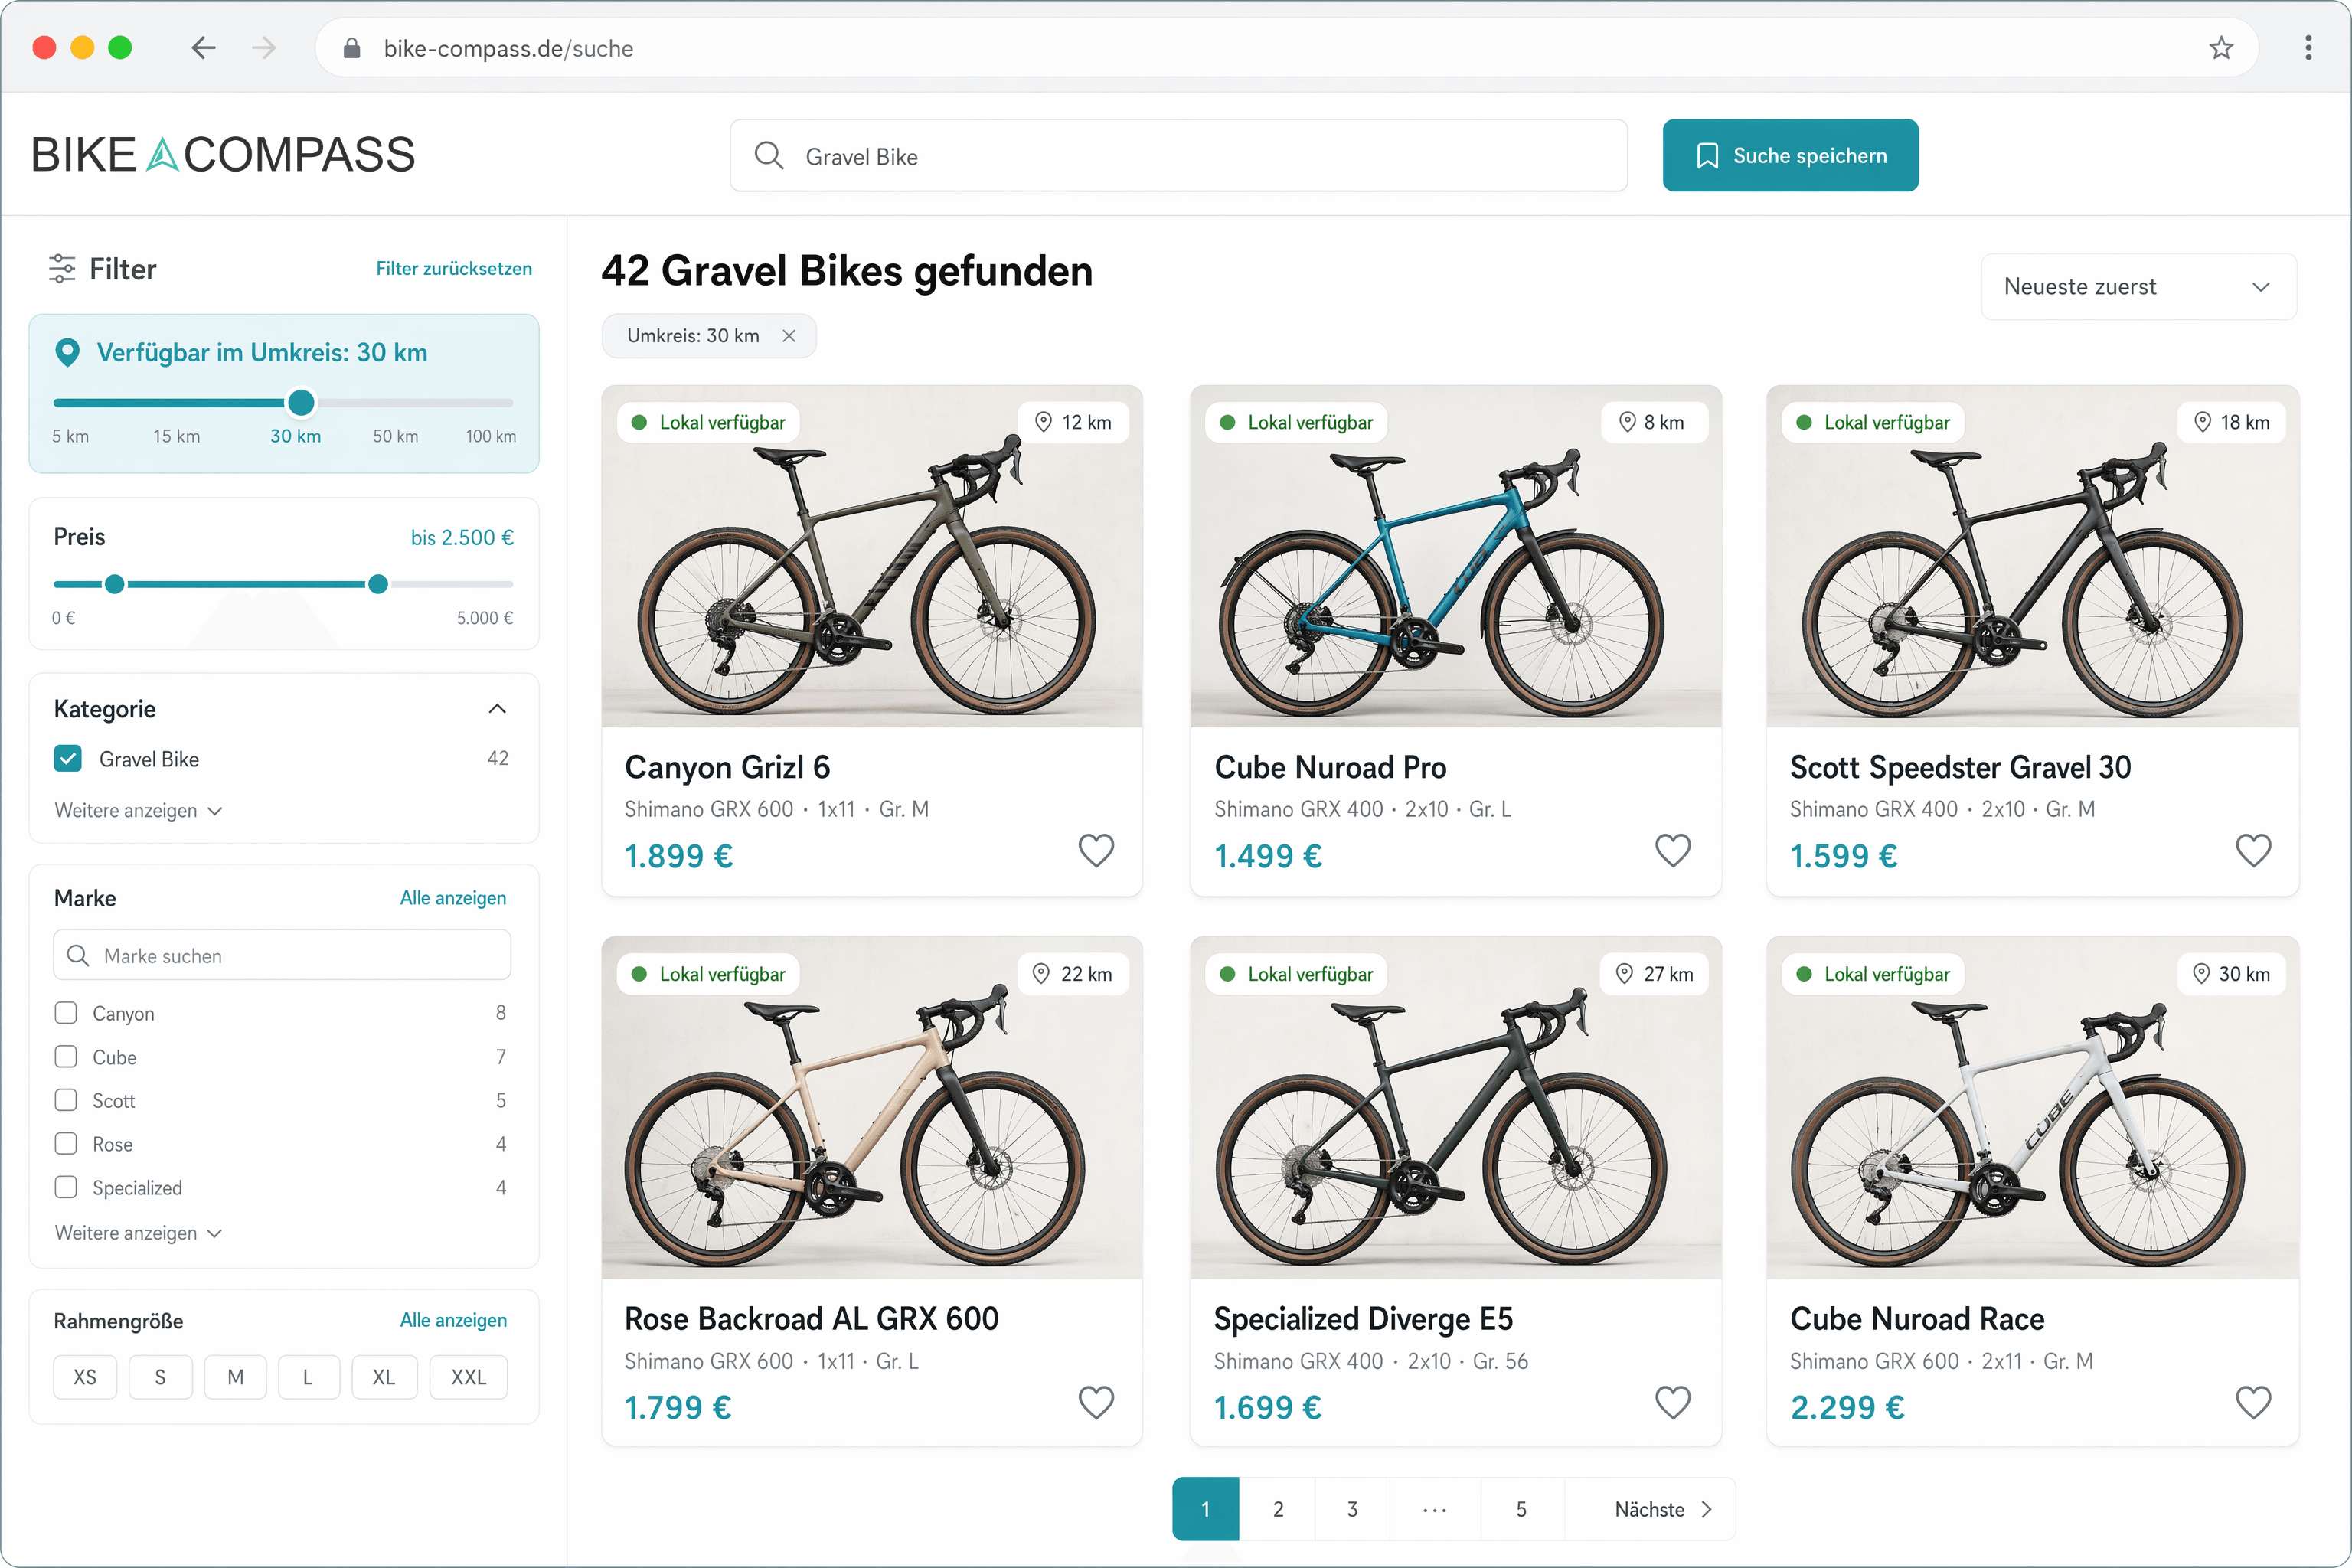Click the lock icon in address bar

[x=352, y=48]
